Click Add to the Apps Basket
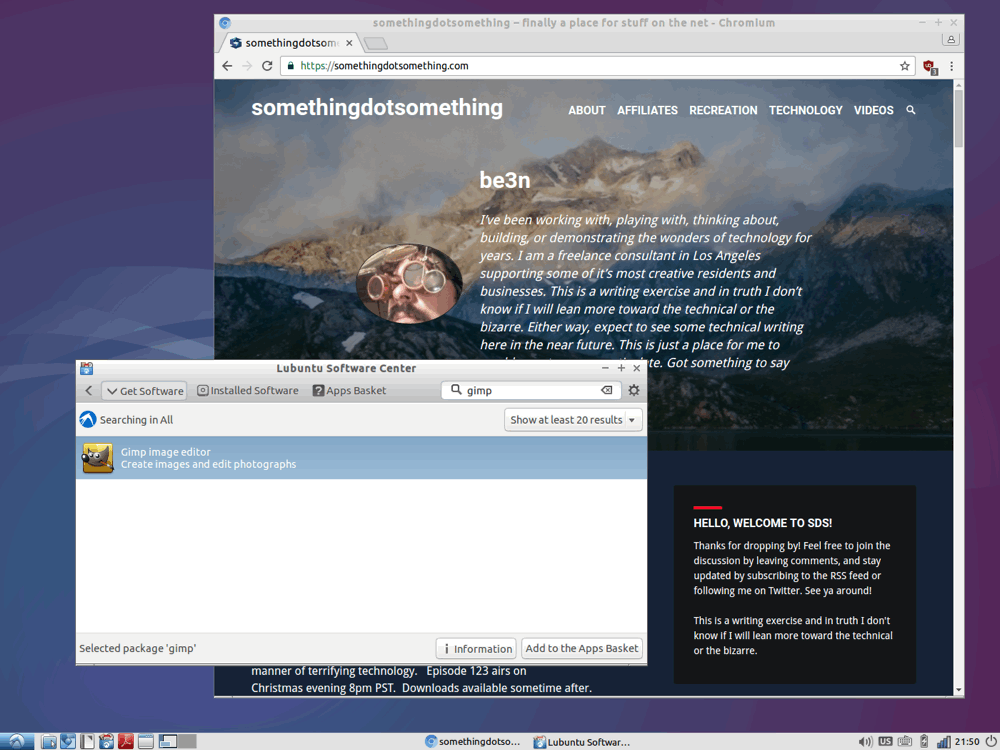Image resolution: width=1000 pixels, height=750 pixels. point(582,648)
